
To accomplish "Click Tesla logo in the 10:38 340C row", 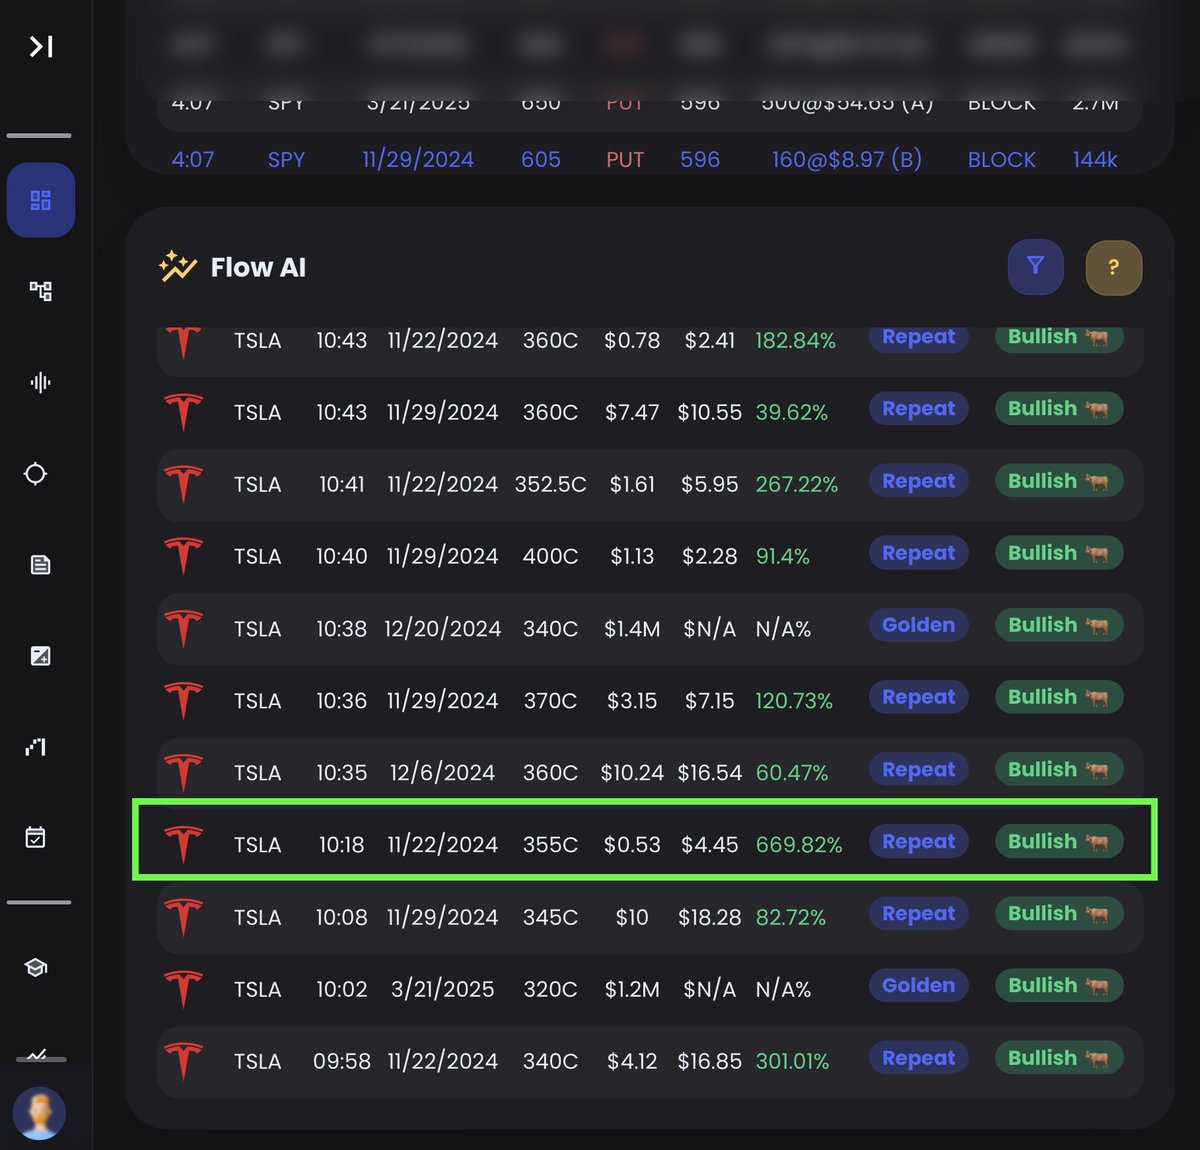I will 183,629.
